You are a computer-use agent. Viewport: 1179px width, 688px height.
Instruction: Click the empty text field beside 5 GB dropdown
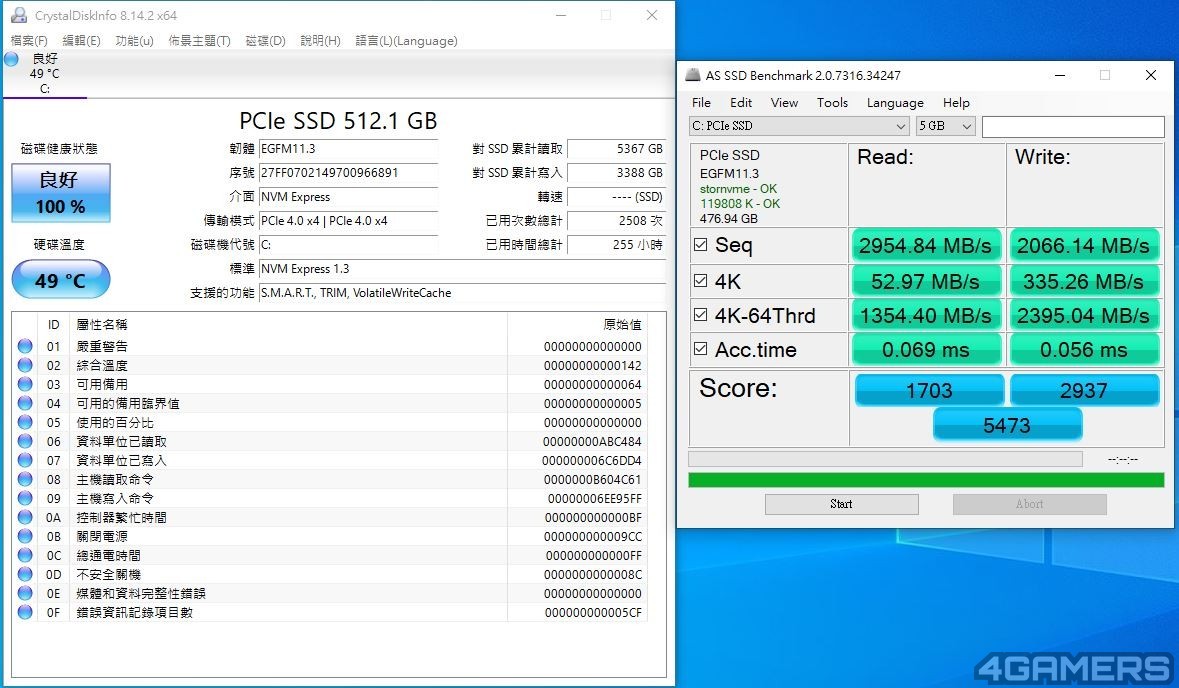tap(1073, 126)
